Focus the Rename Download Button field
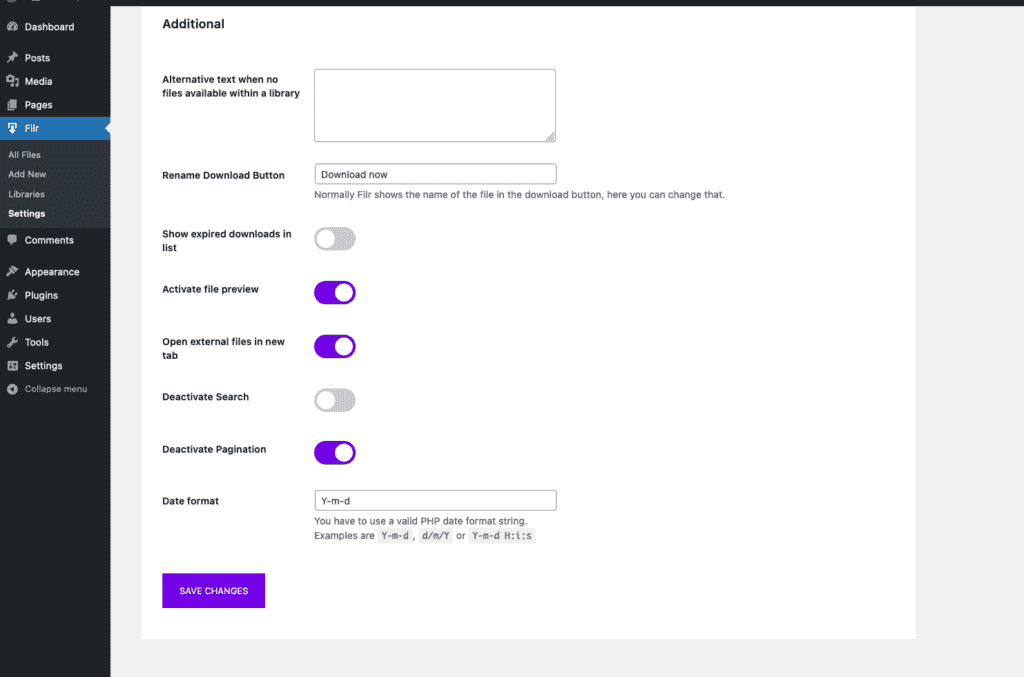The image size is (1024, 677). point(435,174)
